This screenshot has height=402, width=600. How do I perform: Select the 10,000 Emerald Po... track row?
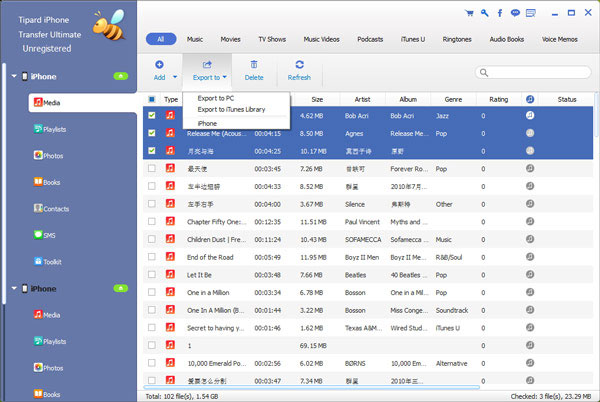368,363
